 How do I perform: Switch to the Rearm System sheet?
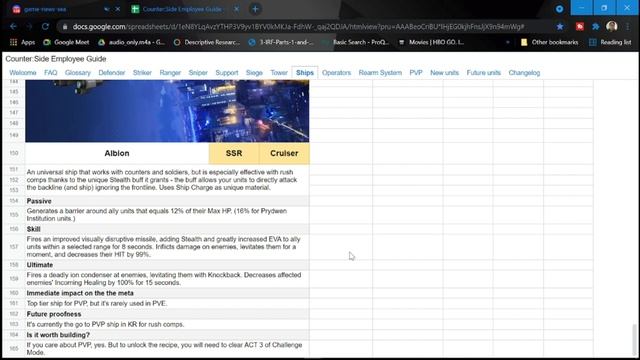pyautogui.click(x=380, y=73)
